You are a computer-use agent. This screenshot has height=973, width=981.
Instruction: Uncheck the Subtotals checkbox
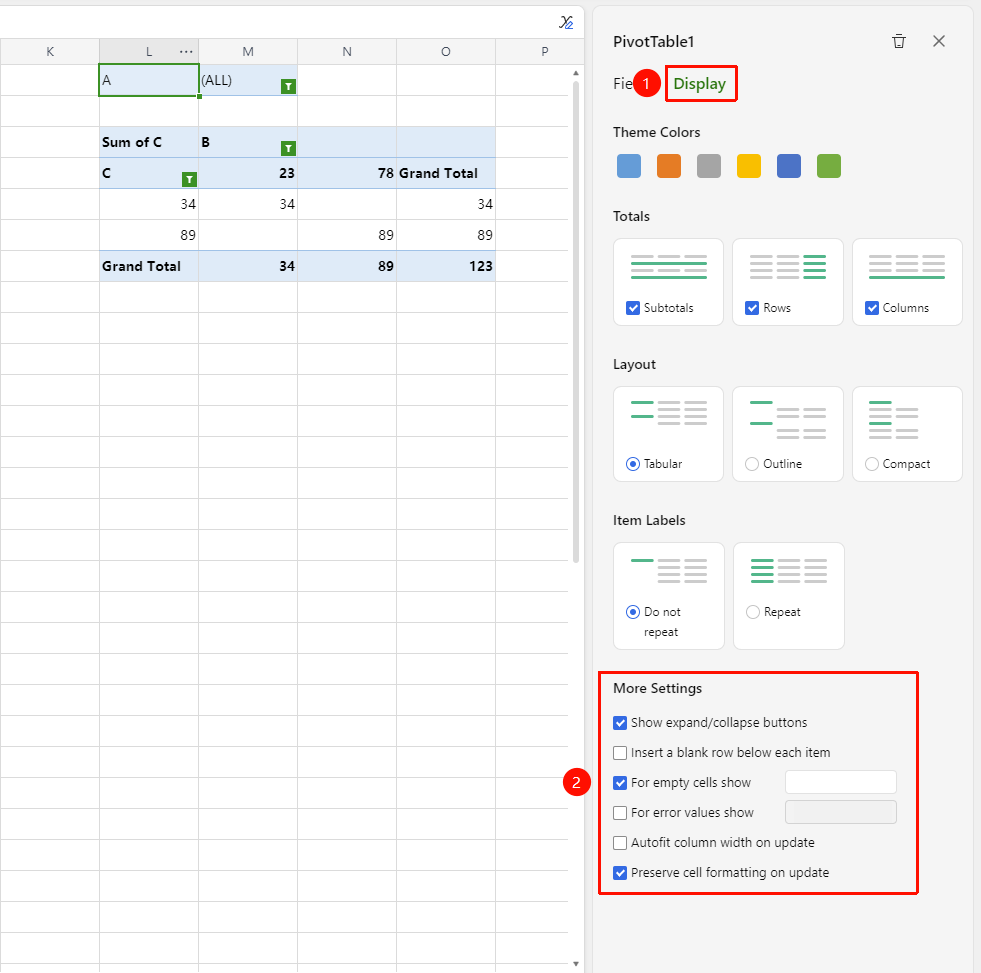click(x=633, y=308)
